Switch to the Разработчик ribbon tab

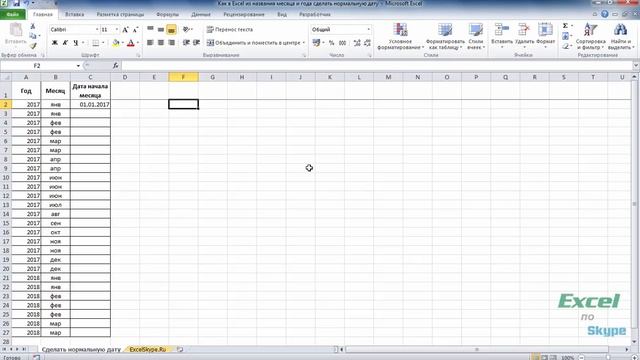point(315,14)
